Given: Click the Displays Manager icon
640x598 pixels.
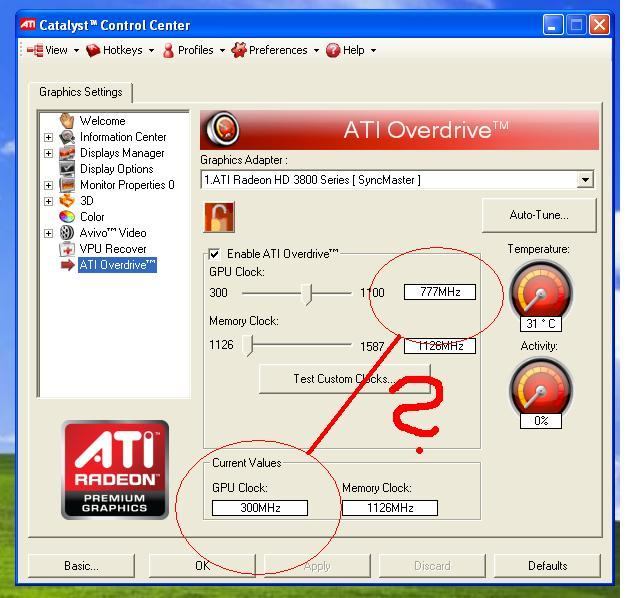Looking at the screenshot, I should [x=67, y=153].
